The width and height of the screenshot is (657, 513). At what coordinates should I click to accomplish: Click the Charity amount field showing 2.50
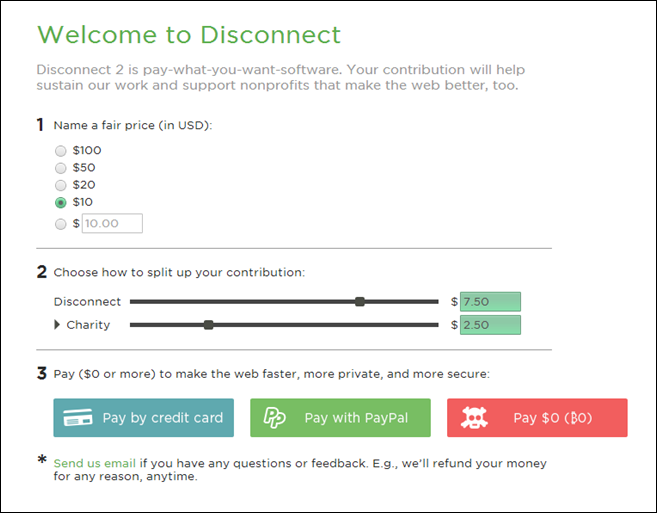pyautogui.click(x=490, y=325)
